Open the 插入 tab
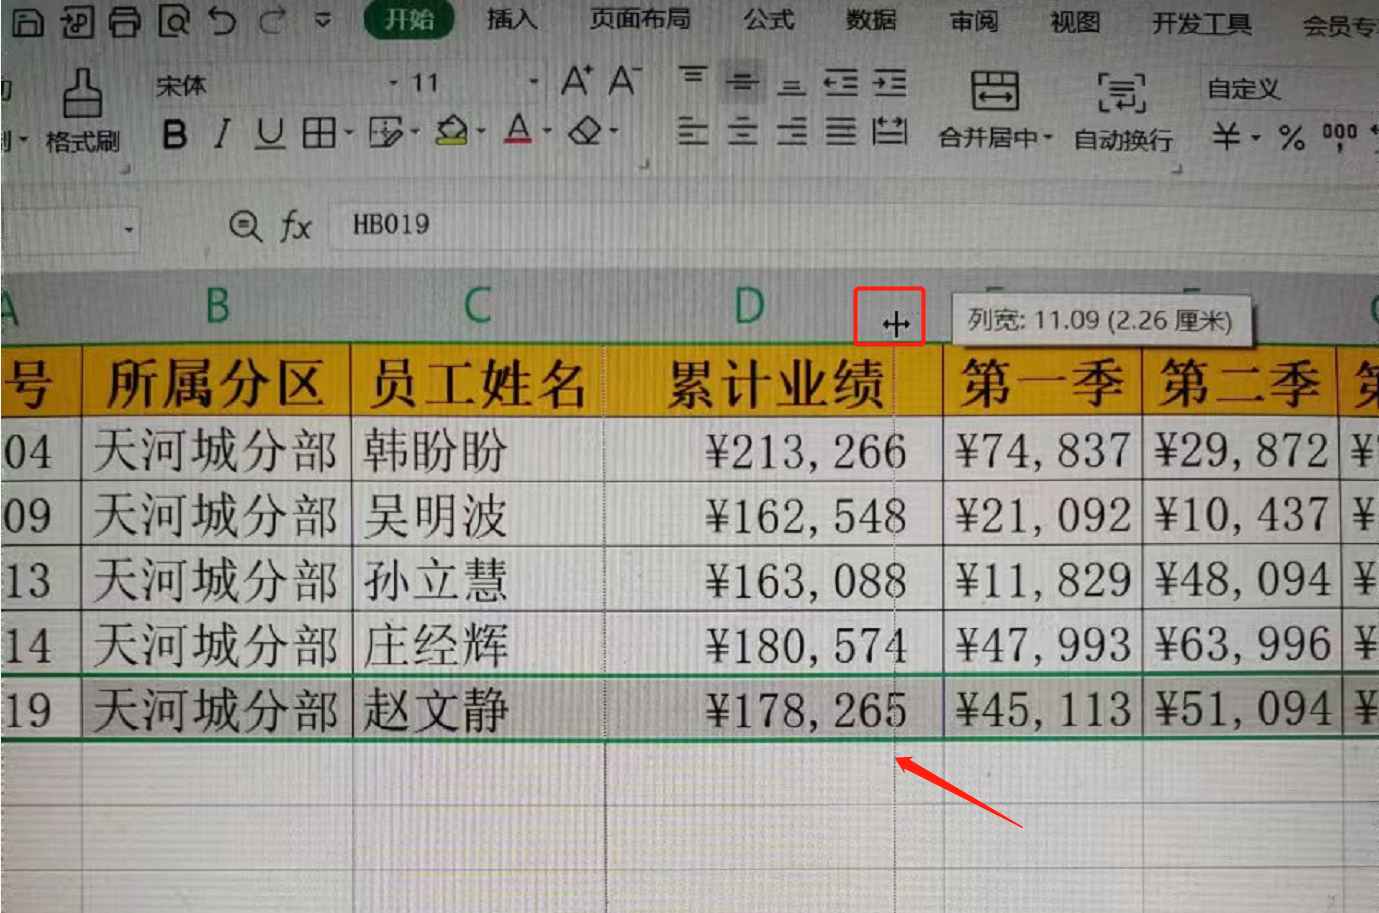Image resolution: width=1379 pixels, height=913 pixels. pyautogui.click(x=511, y=19)
